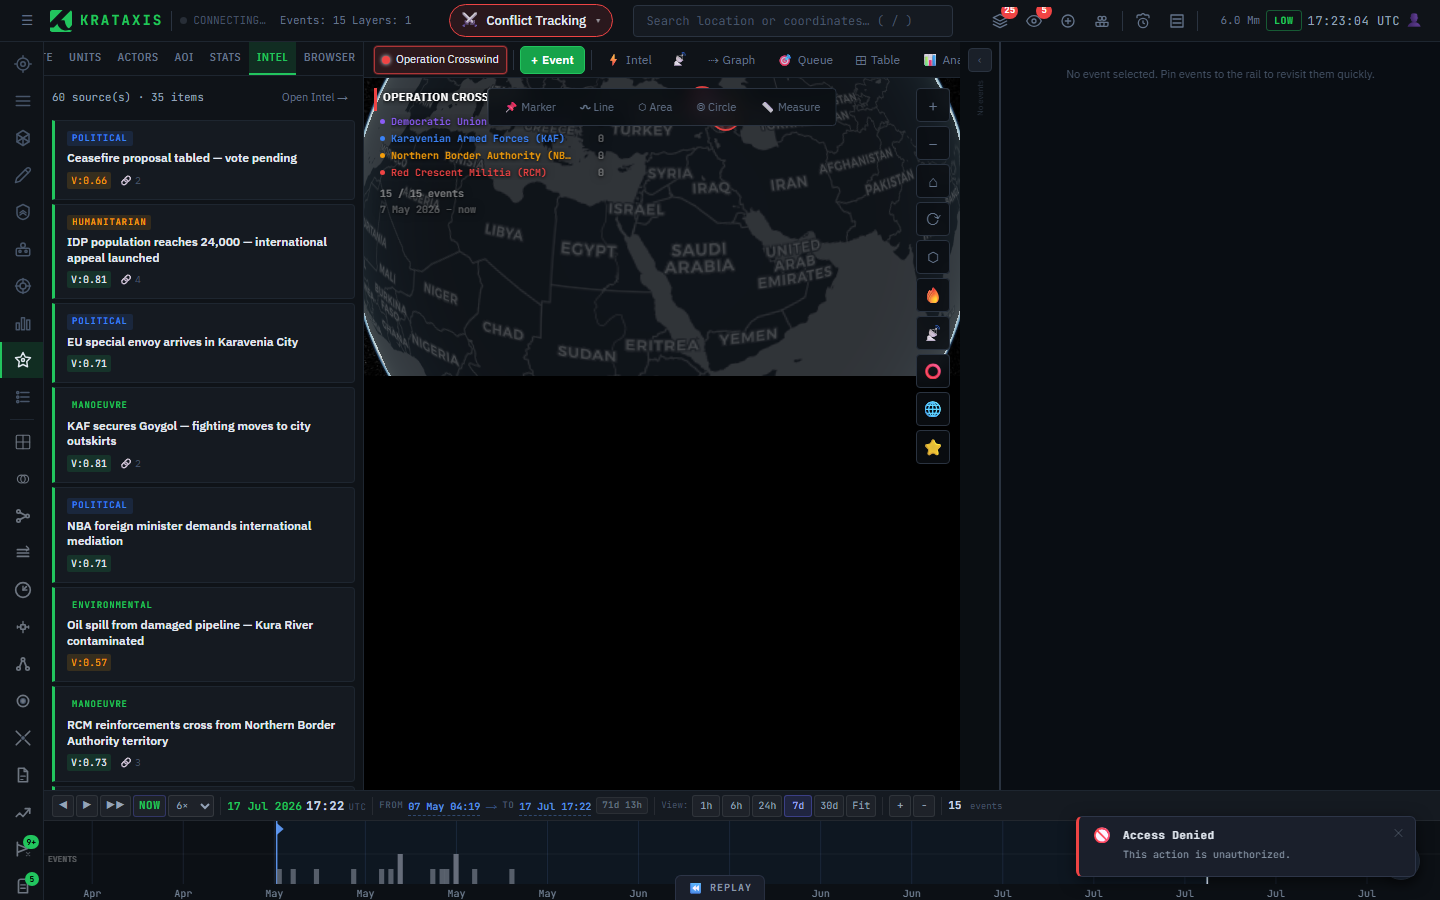
Task: Select the Measure tool
Action: pos(791,107)
